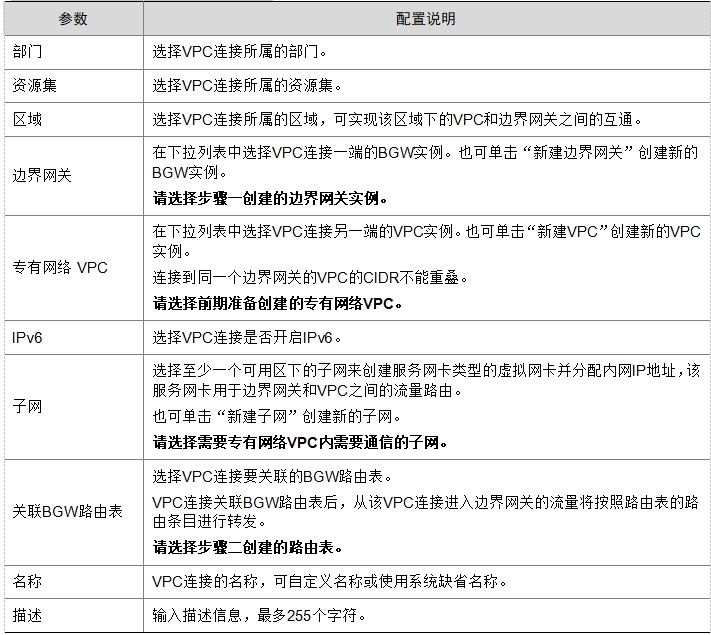The width and height of the screenshot is (711, 635).
Task: Select the '边界网关' parameter cell
Action: 73,176
